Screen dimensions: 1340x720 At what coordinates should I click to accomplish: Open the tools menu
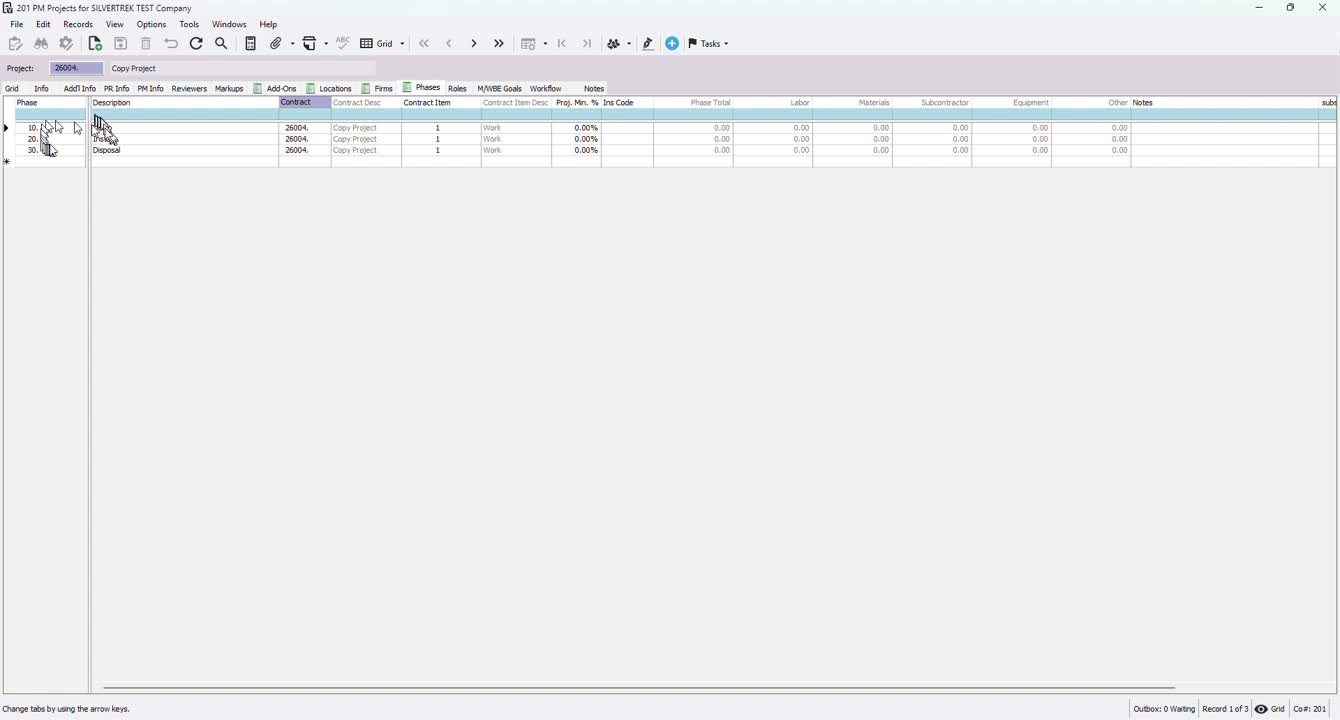190,25
